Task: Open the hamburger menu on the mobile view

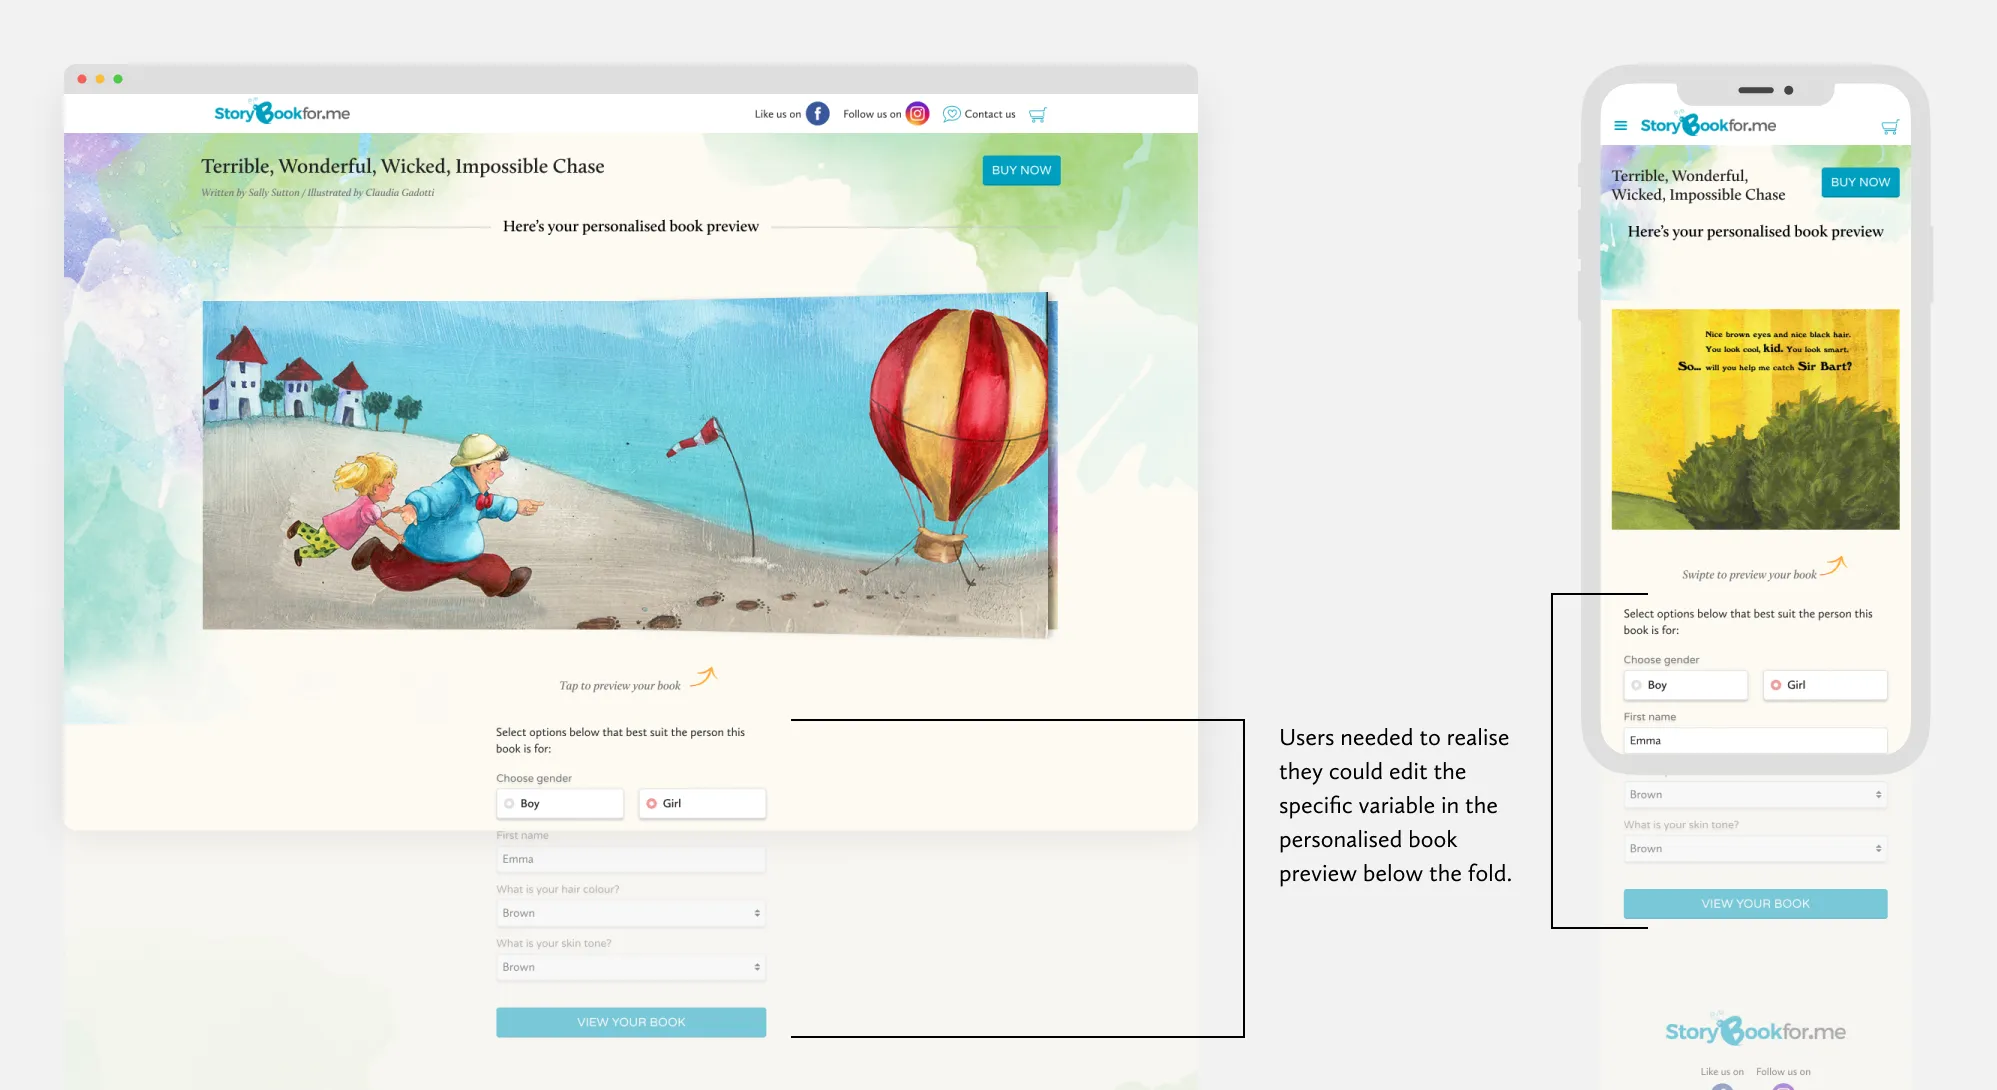Action: pos(1620,126)
